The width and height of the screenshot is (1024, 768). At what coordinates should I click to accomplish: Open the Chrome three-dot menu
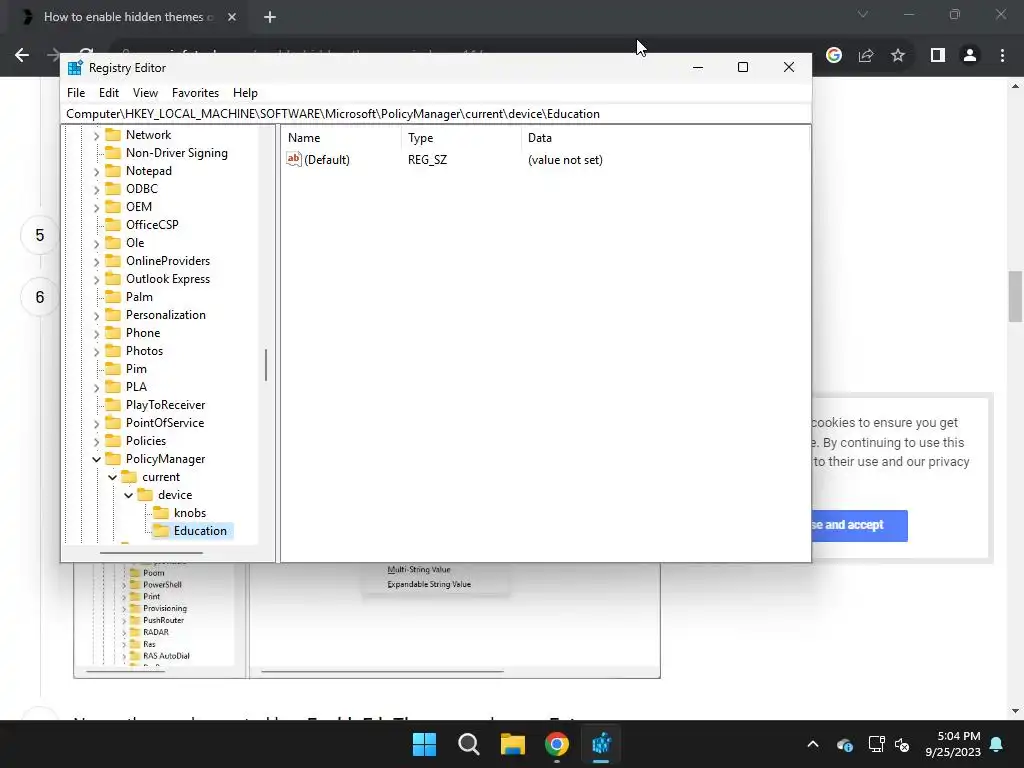click(1002, 56)
